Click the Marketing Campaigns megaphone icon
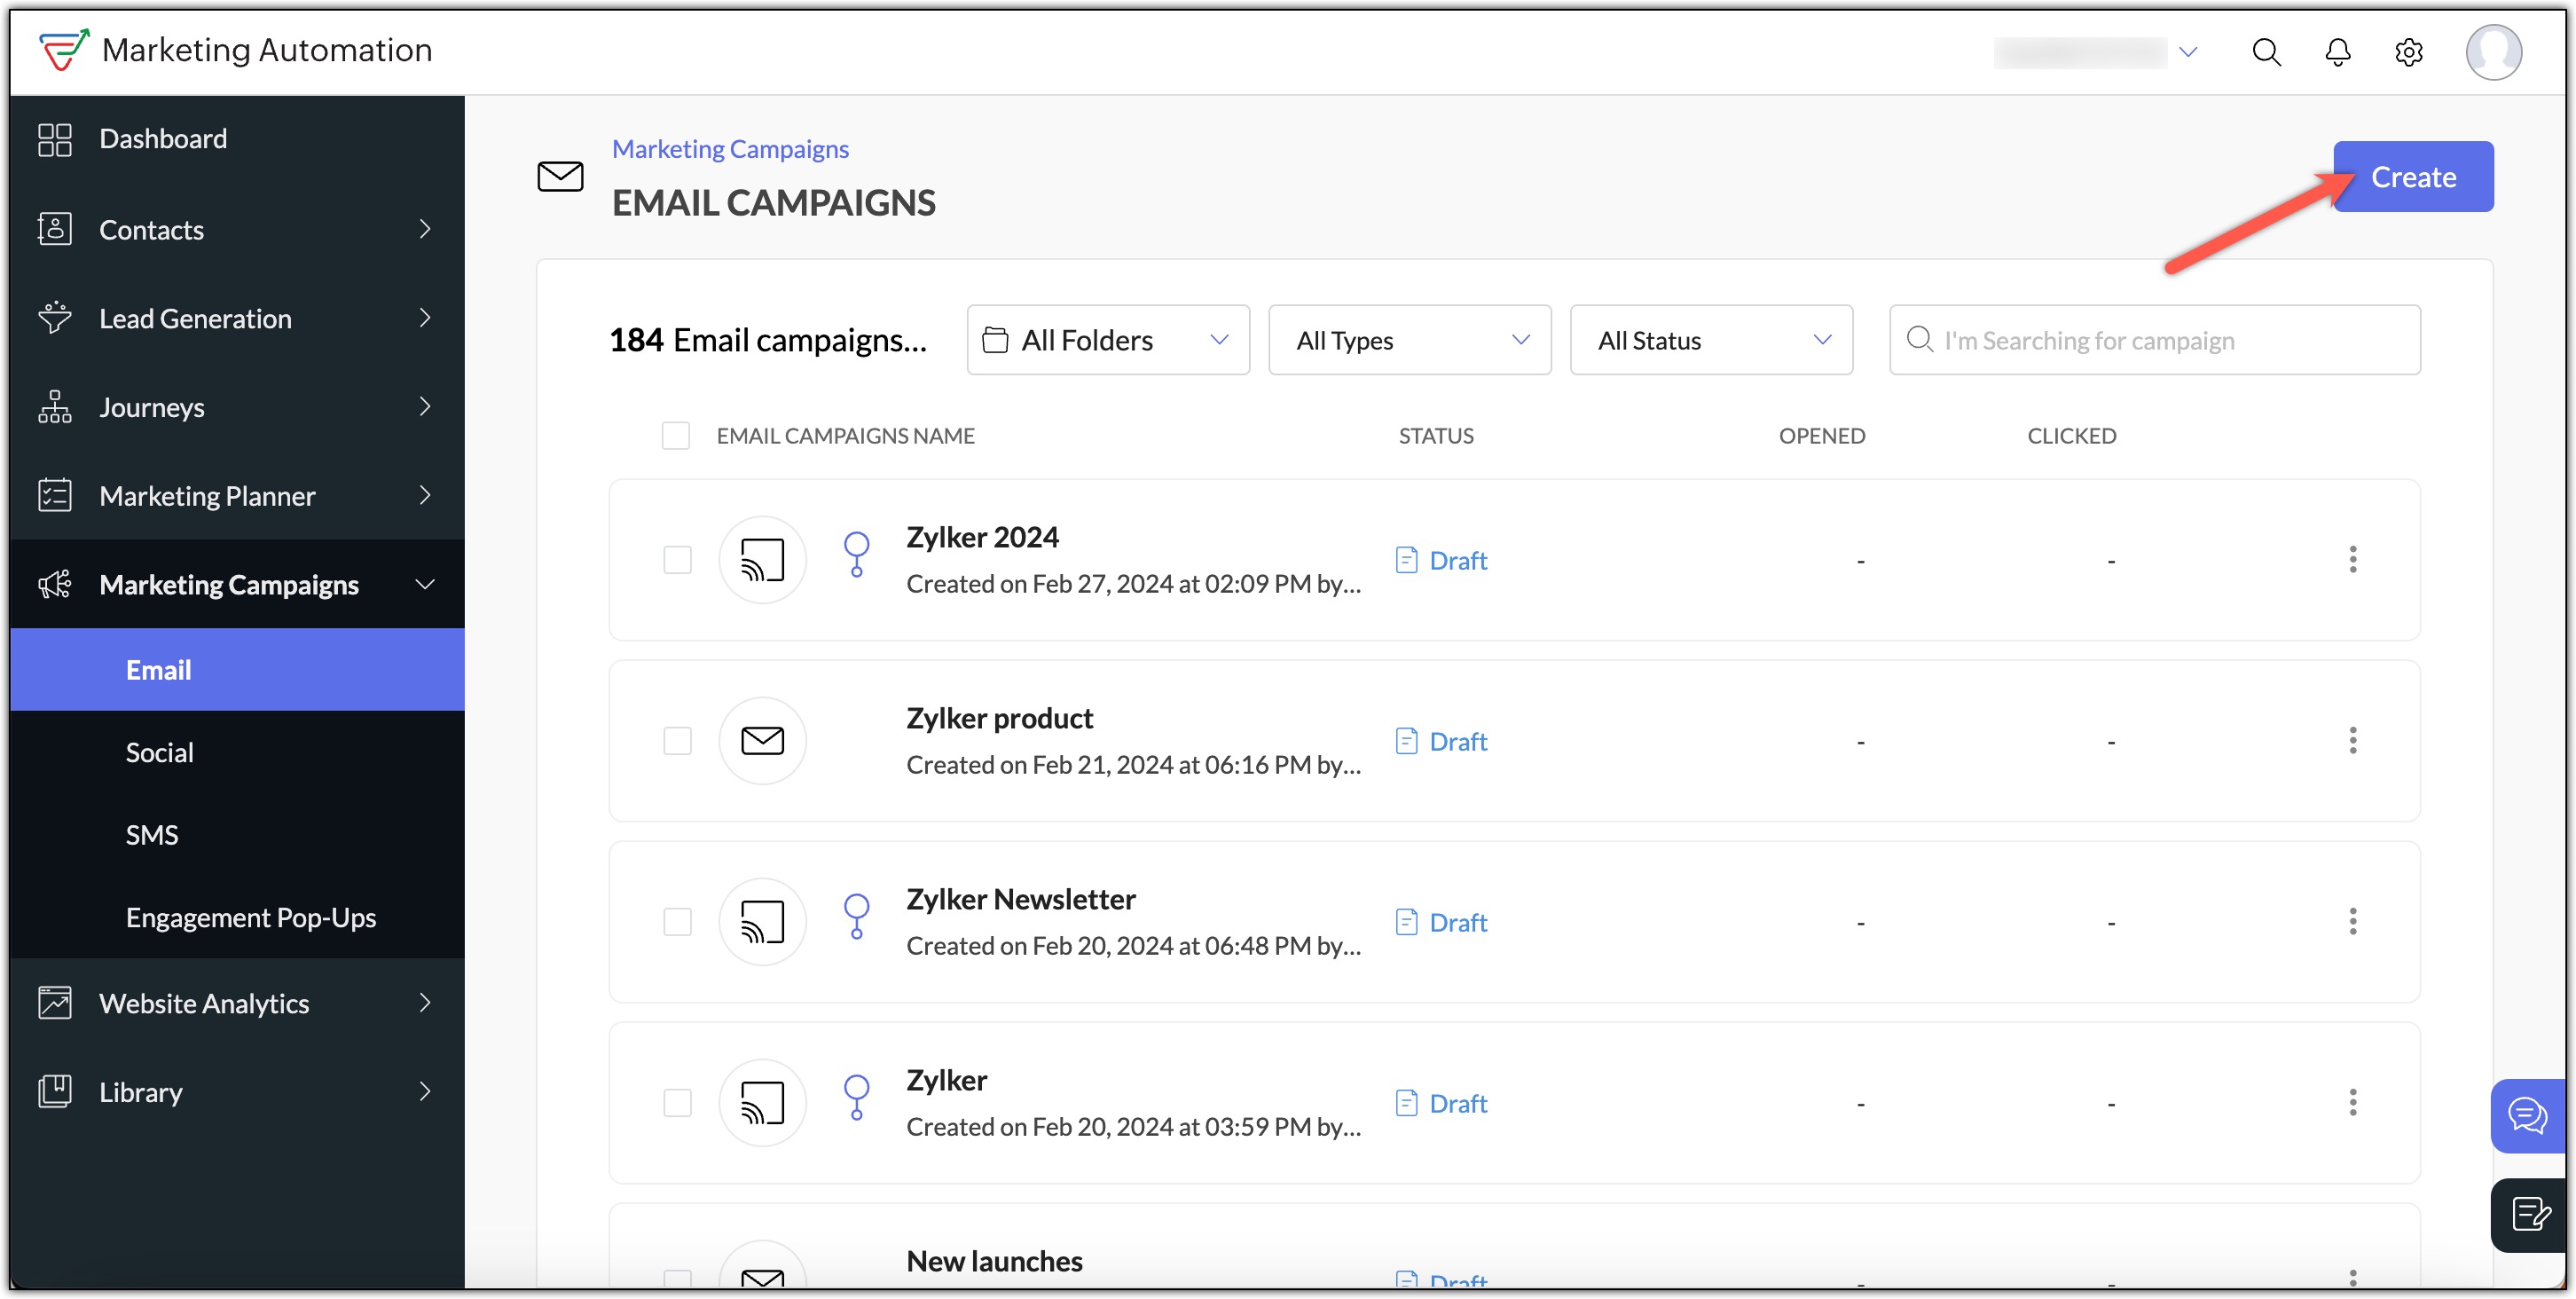 [x=55, y=584]
